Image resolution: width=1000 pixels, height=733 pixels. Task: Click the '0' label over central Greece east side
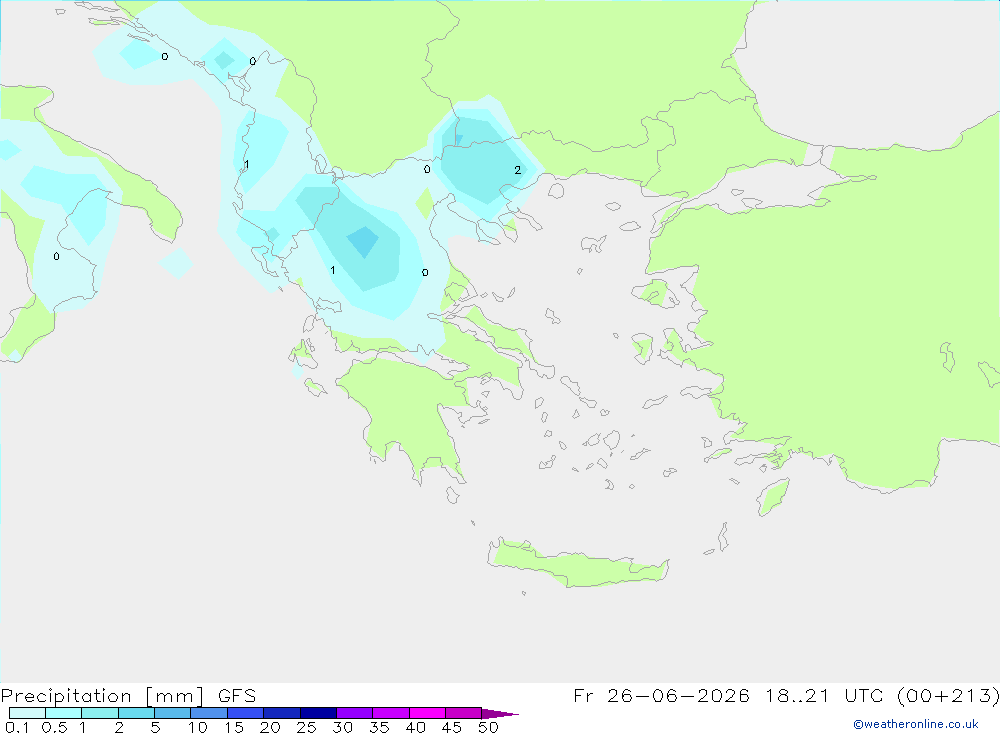point(425,272)
